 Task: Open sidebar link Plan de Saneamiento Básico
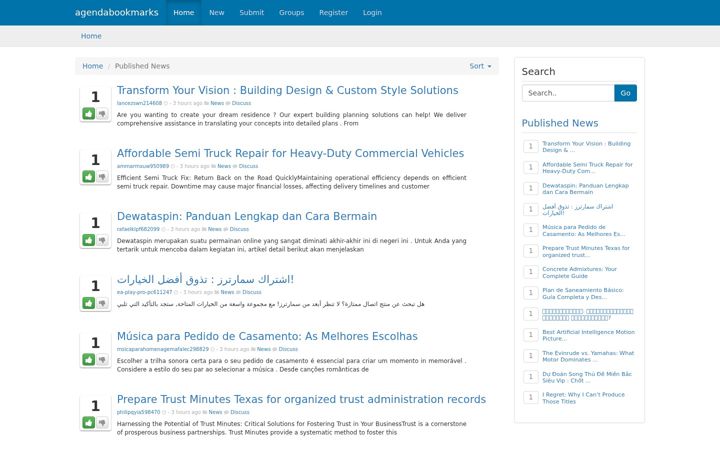[583, 293]
